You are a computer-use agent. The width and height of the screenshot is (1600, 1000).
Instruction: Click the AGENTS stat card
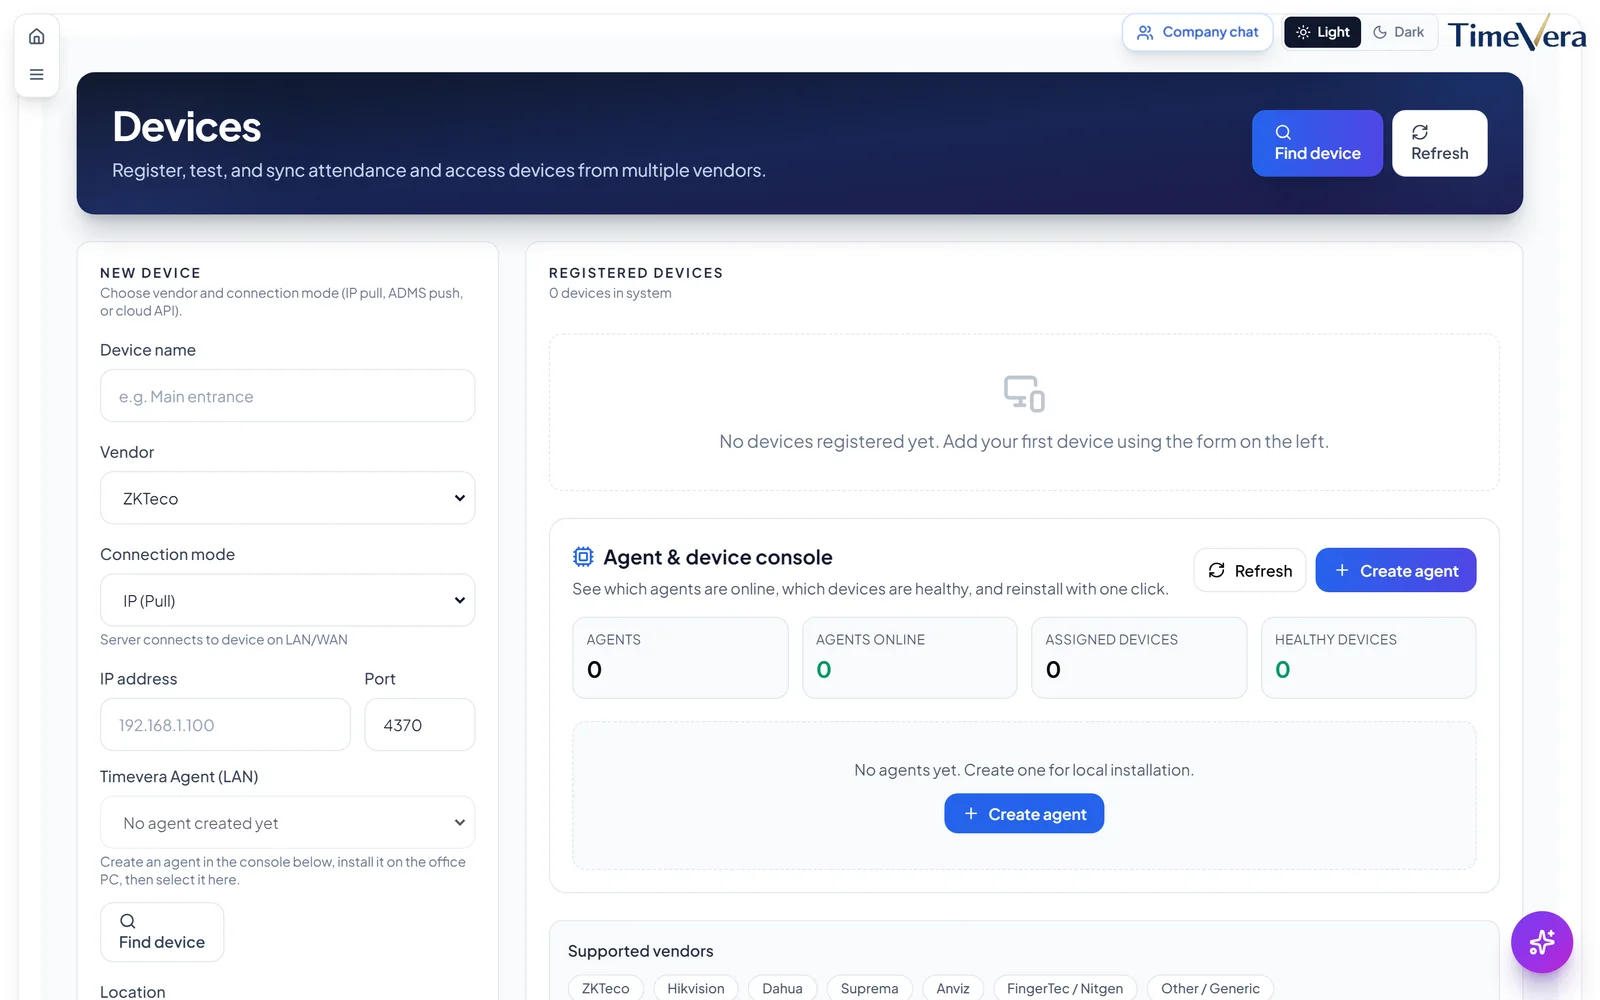click(680, 657)
